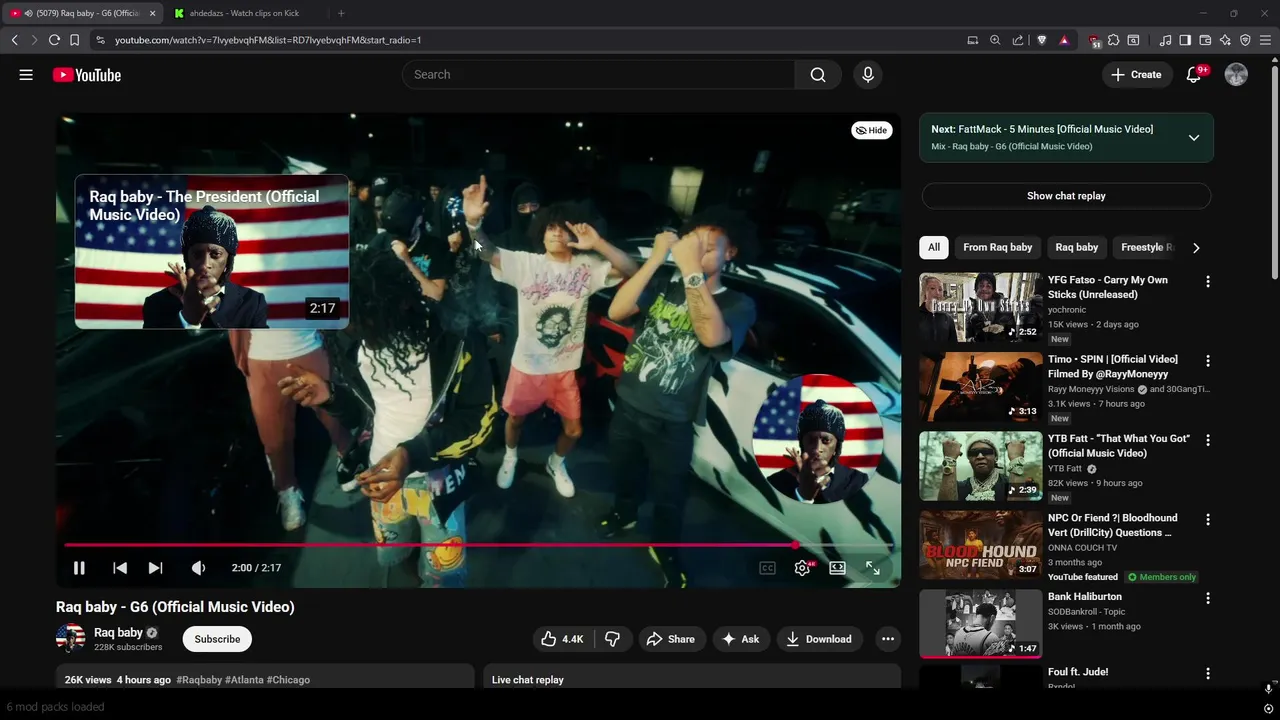The height and width of the screenshot is (720, 1280).
Task: Open the playlist music note icon
Action: 1165,40
